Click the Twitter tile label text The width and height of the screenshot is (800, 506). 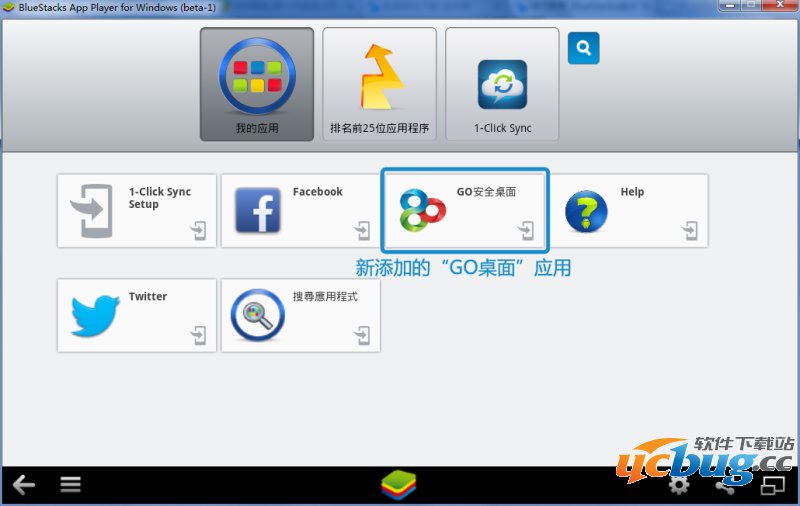point(147,296)
